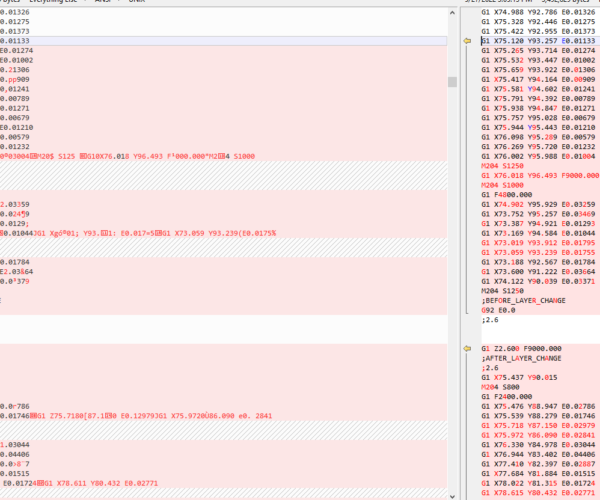Screen dimensions: 600x500
Task: Select the ;BEFORE_LAYER_CHANGE line in right pane
Action: coord(521,299)
